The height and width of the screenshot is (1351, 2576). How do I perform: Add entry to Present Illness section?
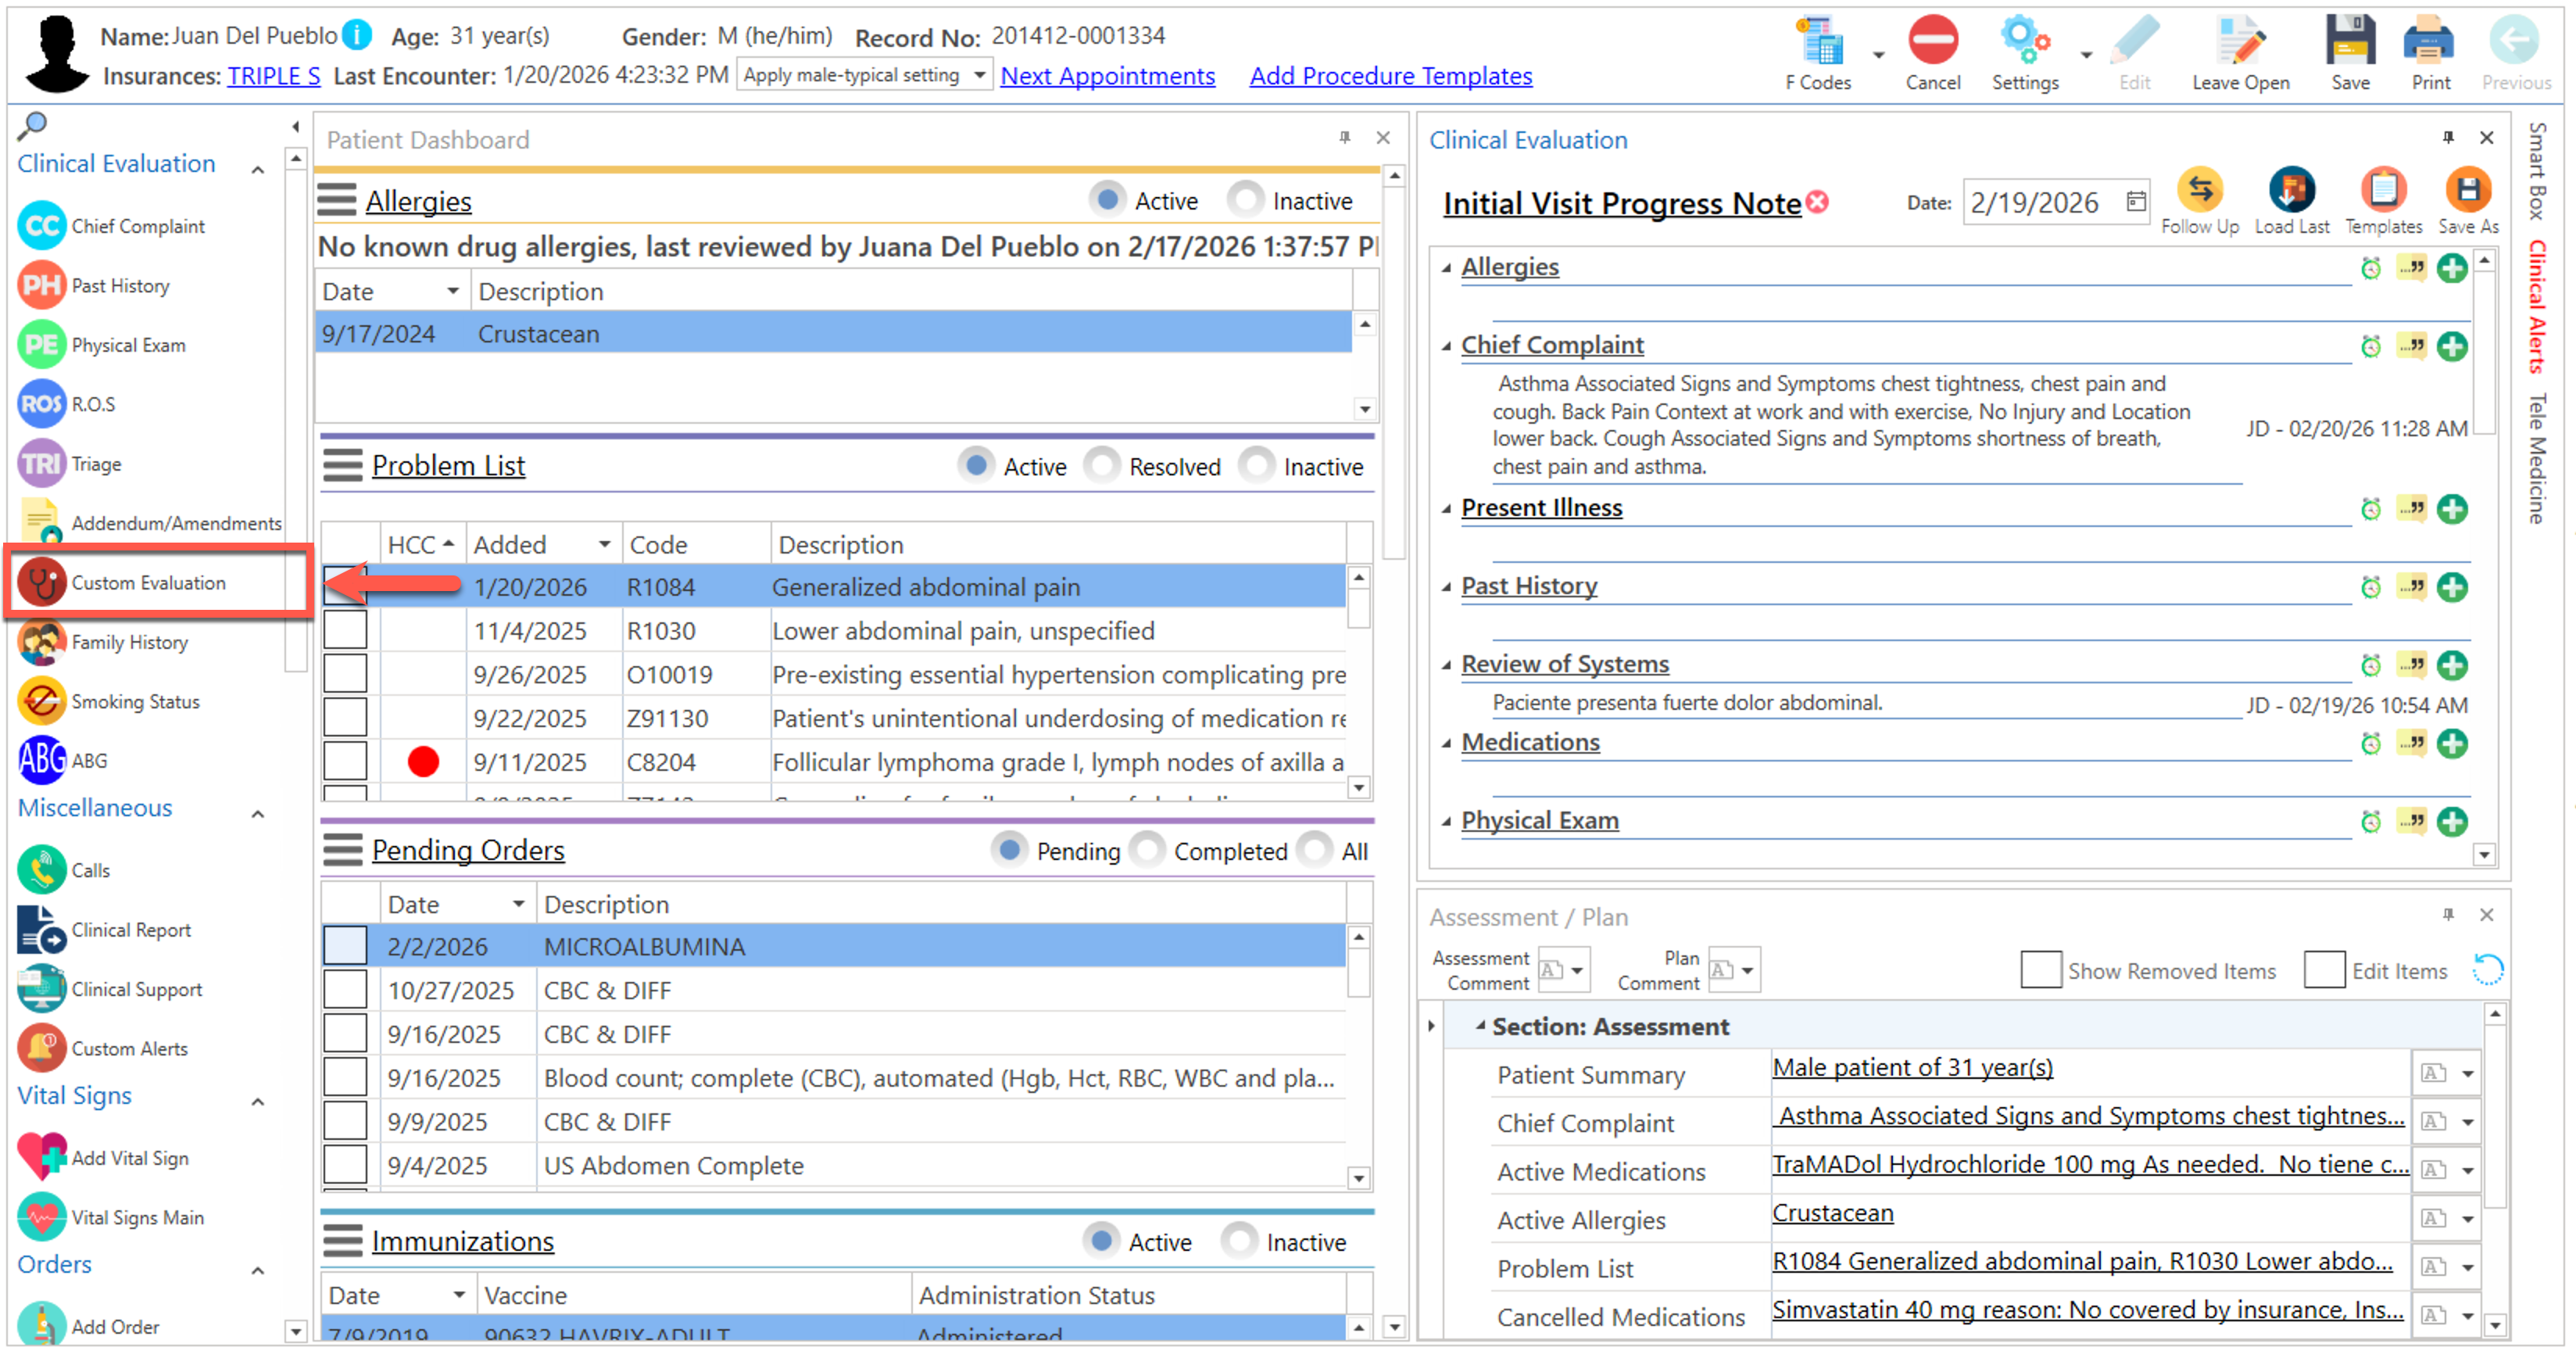(x=2451, y=509)
